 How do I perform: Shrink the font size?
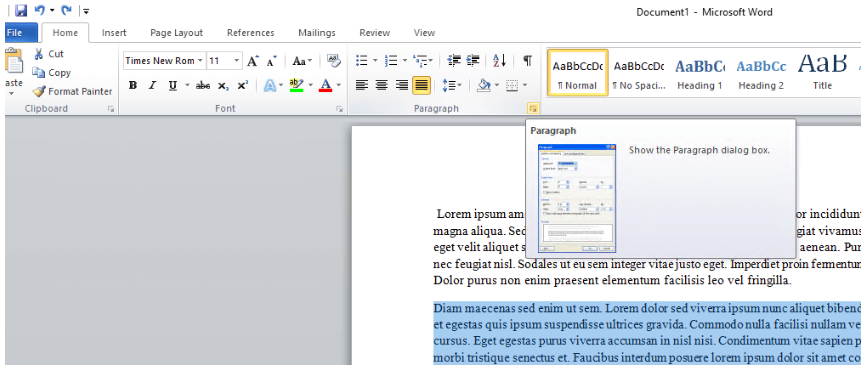tap(272, 61)
